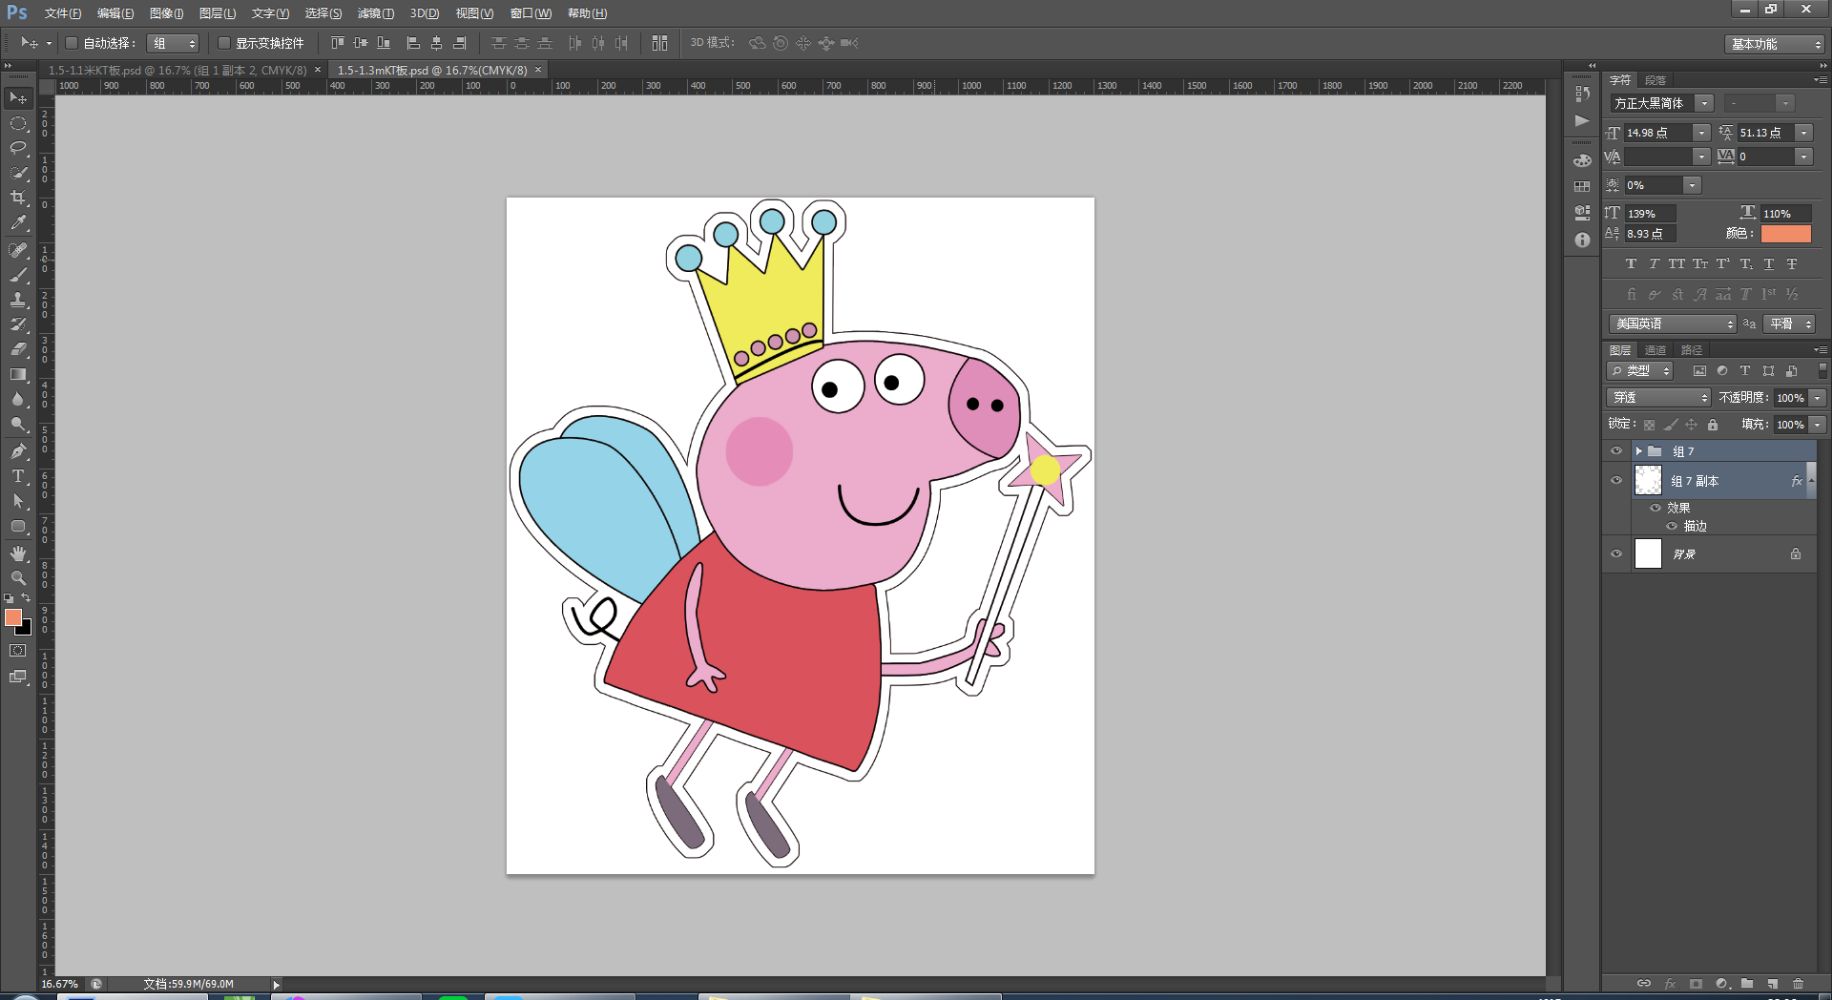Select the Eyedropper tool

click(x=18, y=223)
